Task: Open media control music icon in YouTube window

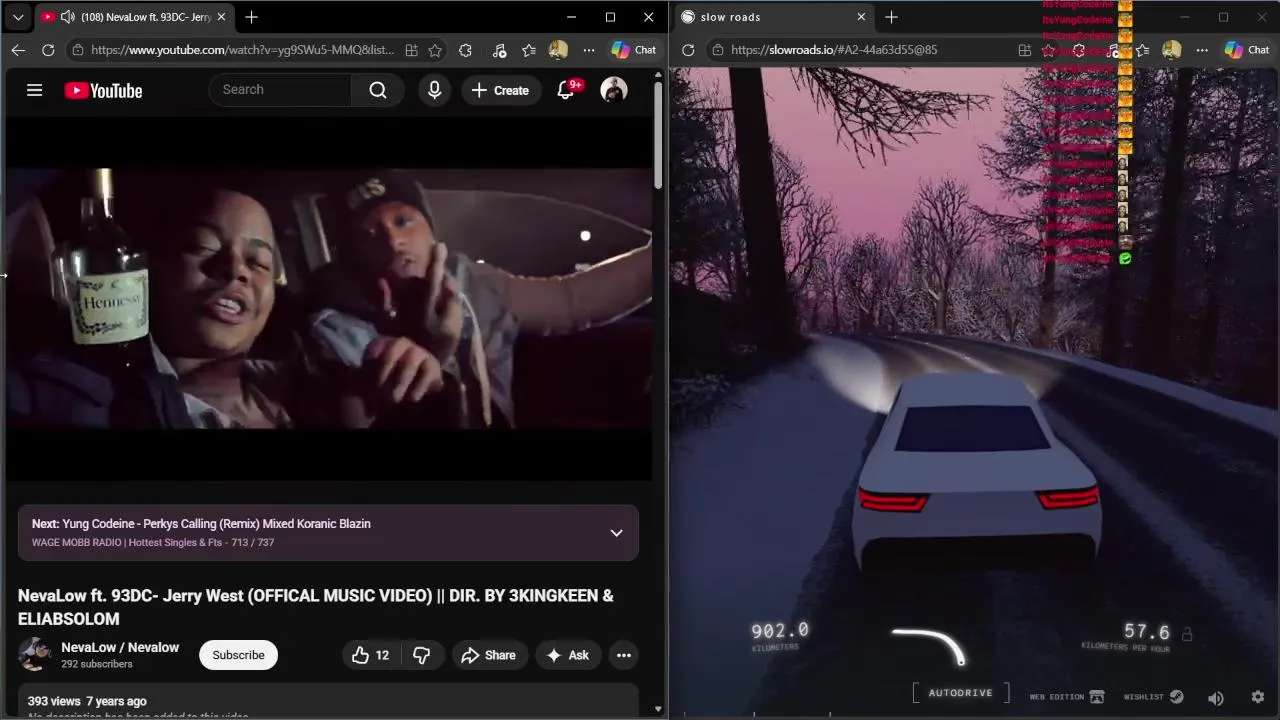Action: 500,50
